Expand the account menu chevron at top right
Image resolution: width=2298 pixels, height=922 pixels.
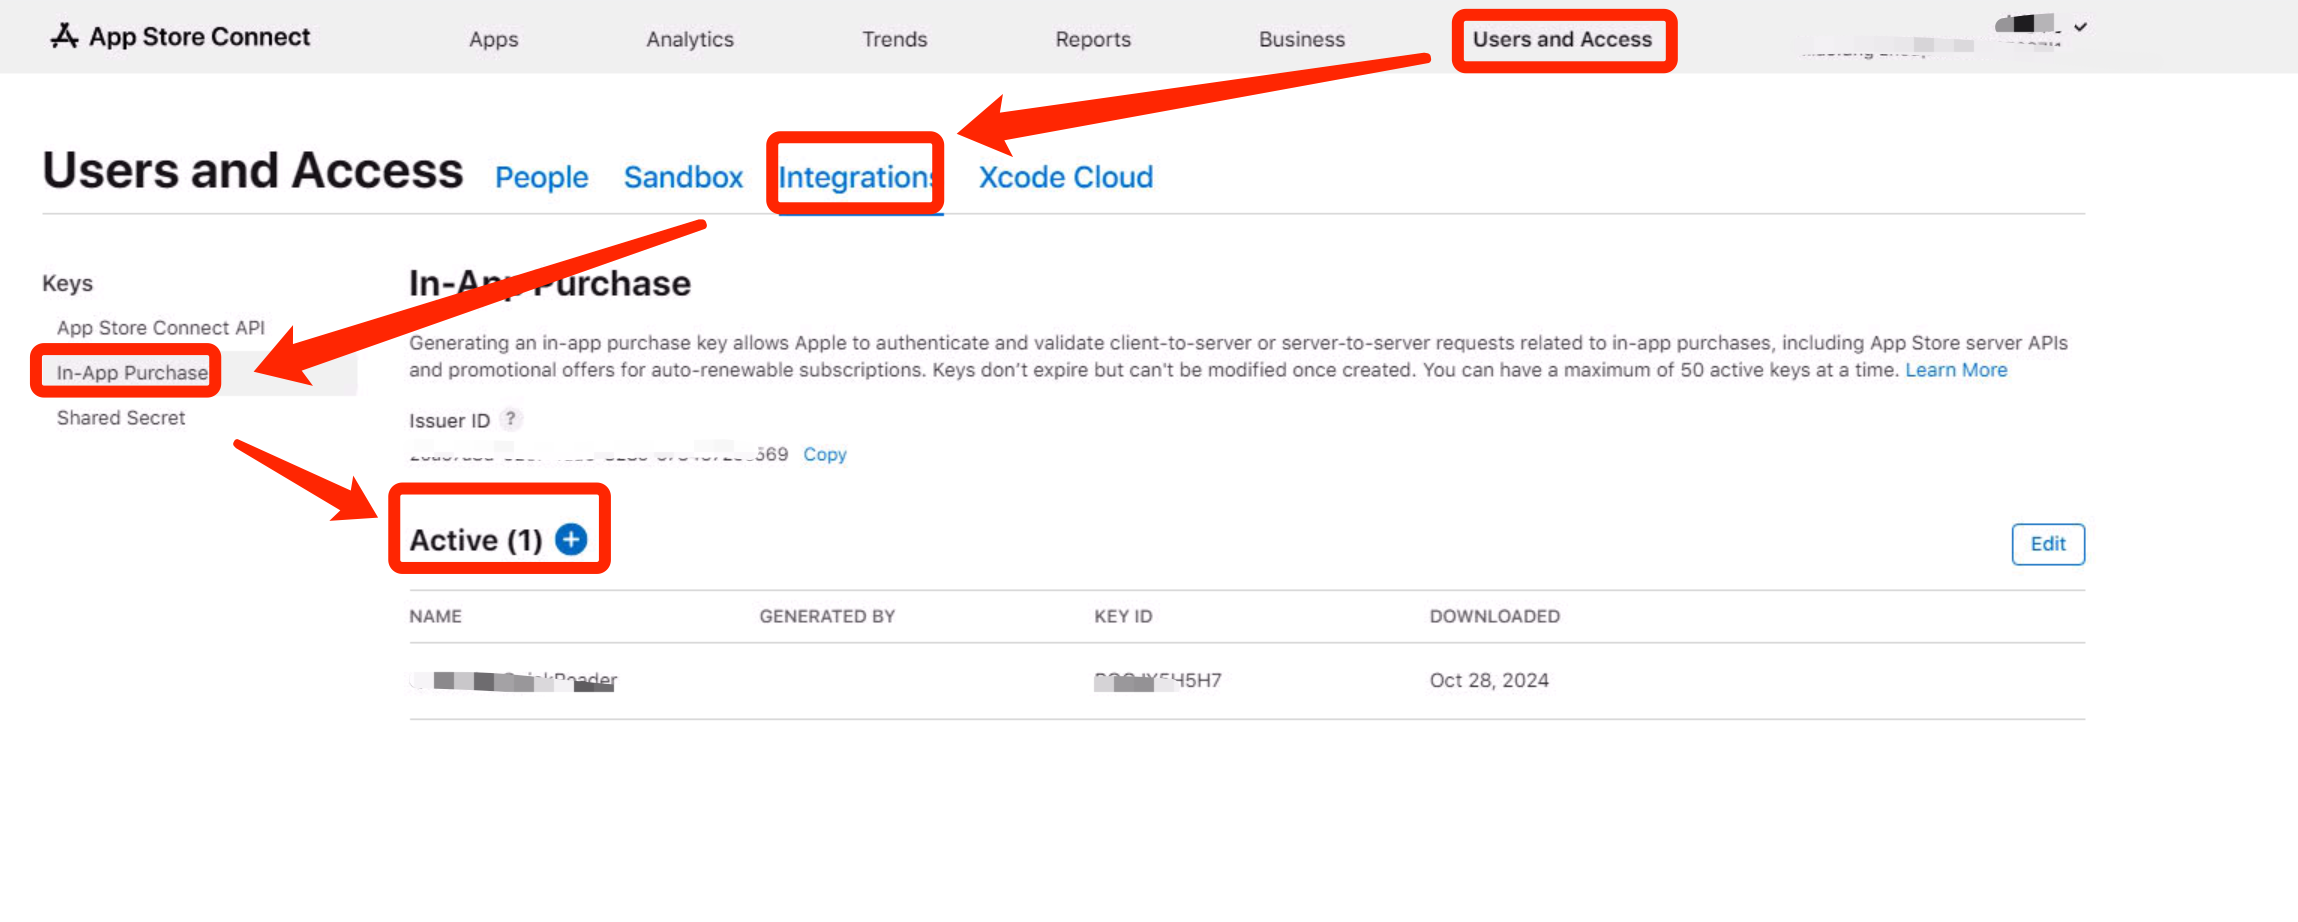click(2080, 27)
